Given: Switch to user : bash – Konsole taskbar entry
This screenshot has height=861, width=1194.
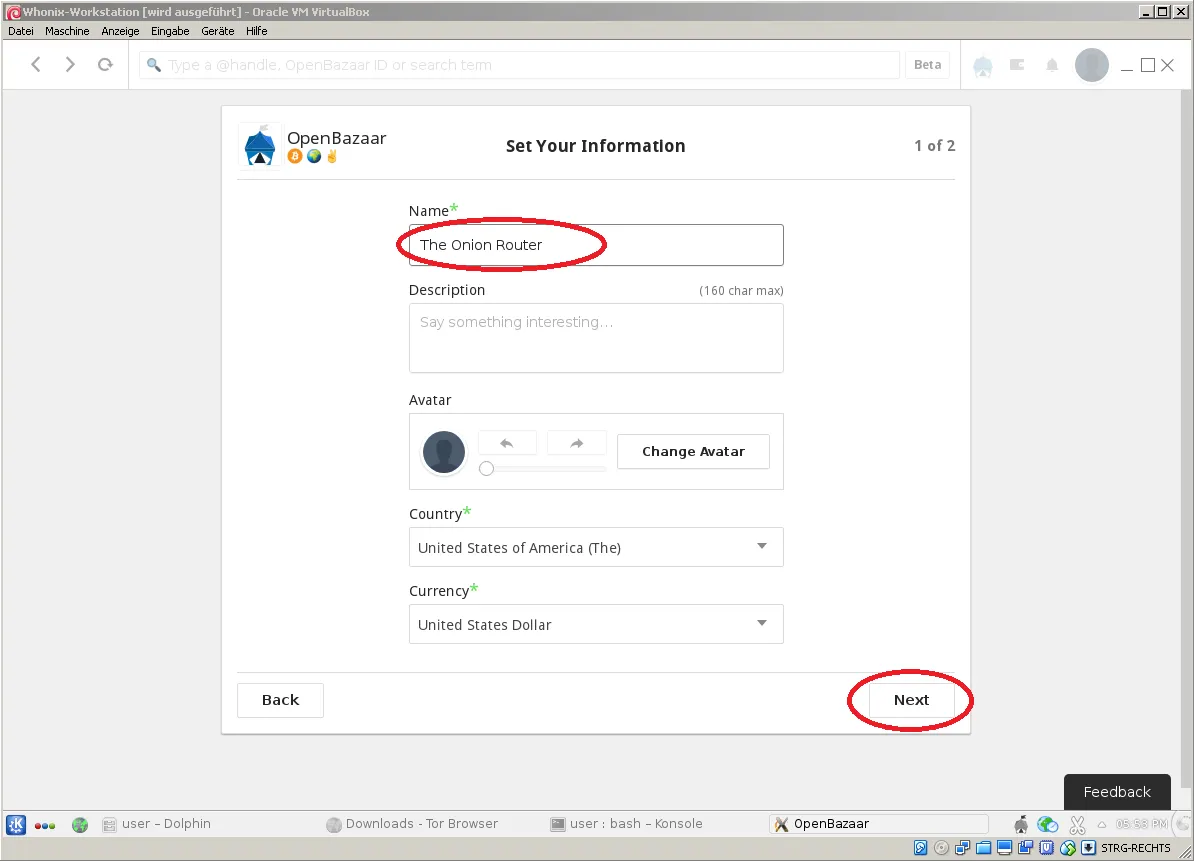Looking at the screenshot, I should tap(627, 824).
